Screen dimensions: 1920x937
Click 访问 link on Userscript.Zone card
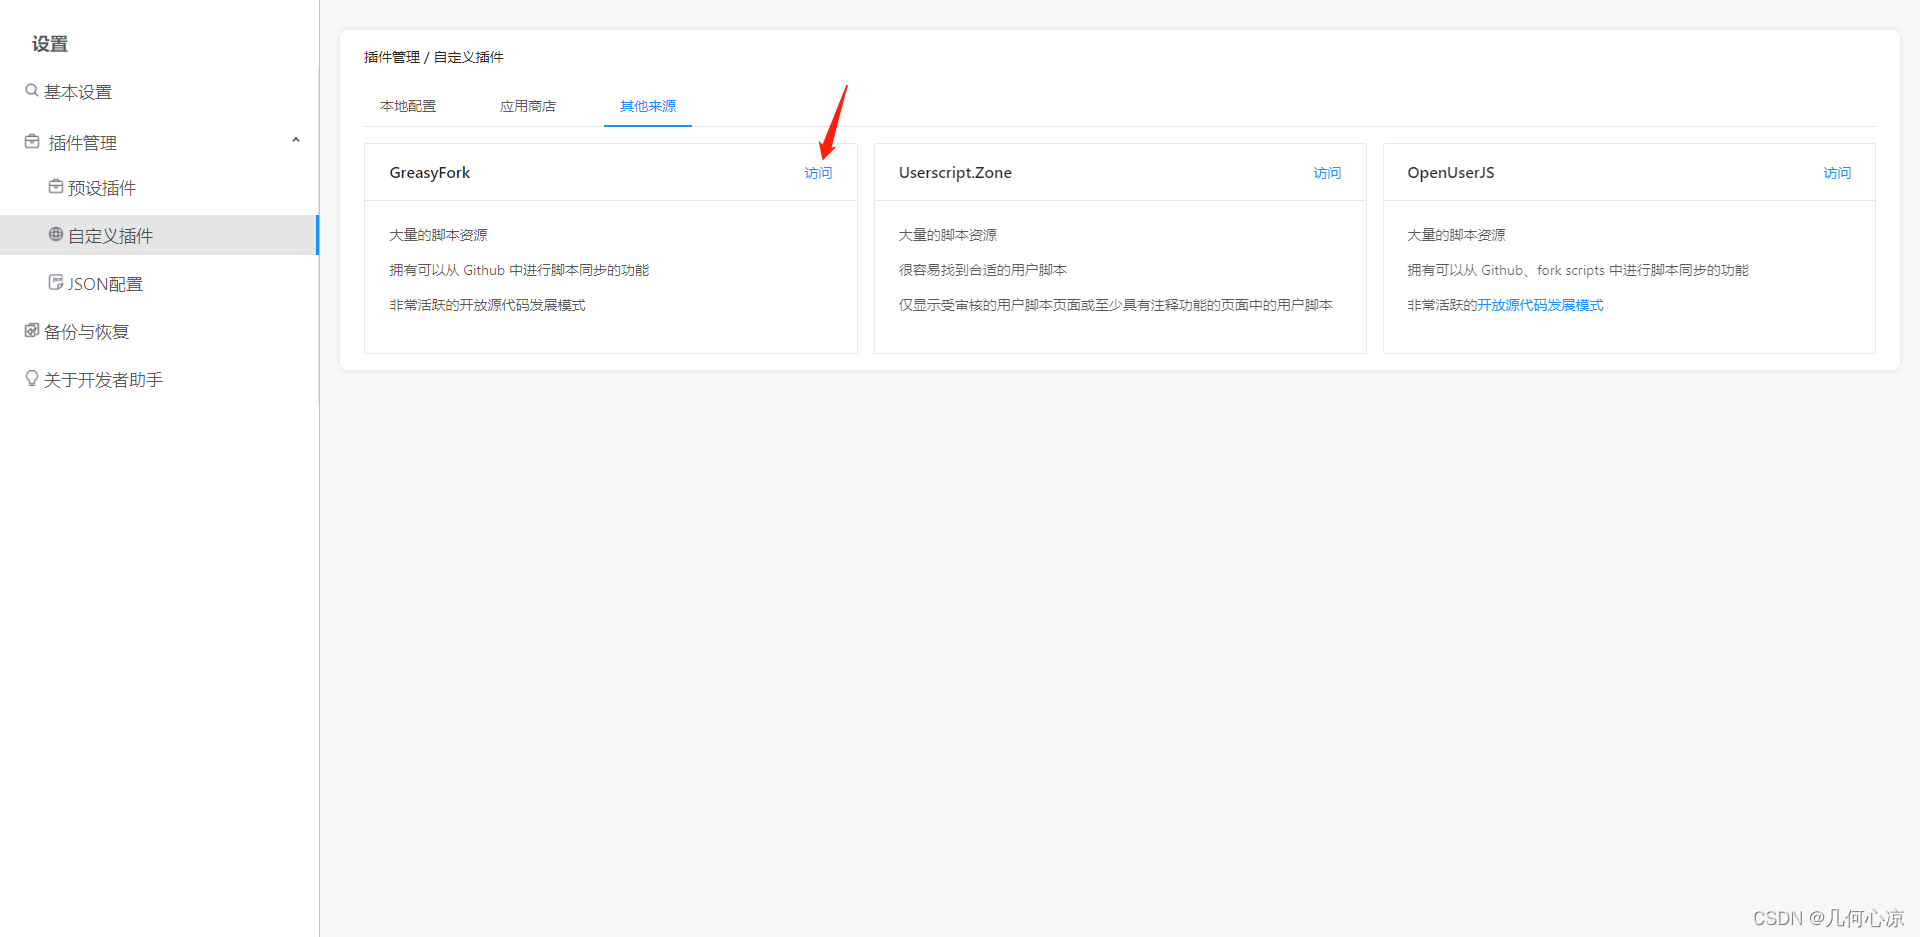1327,173
